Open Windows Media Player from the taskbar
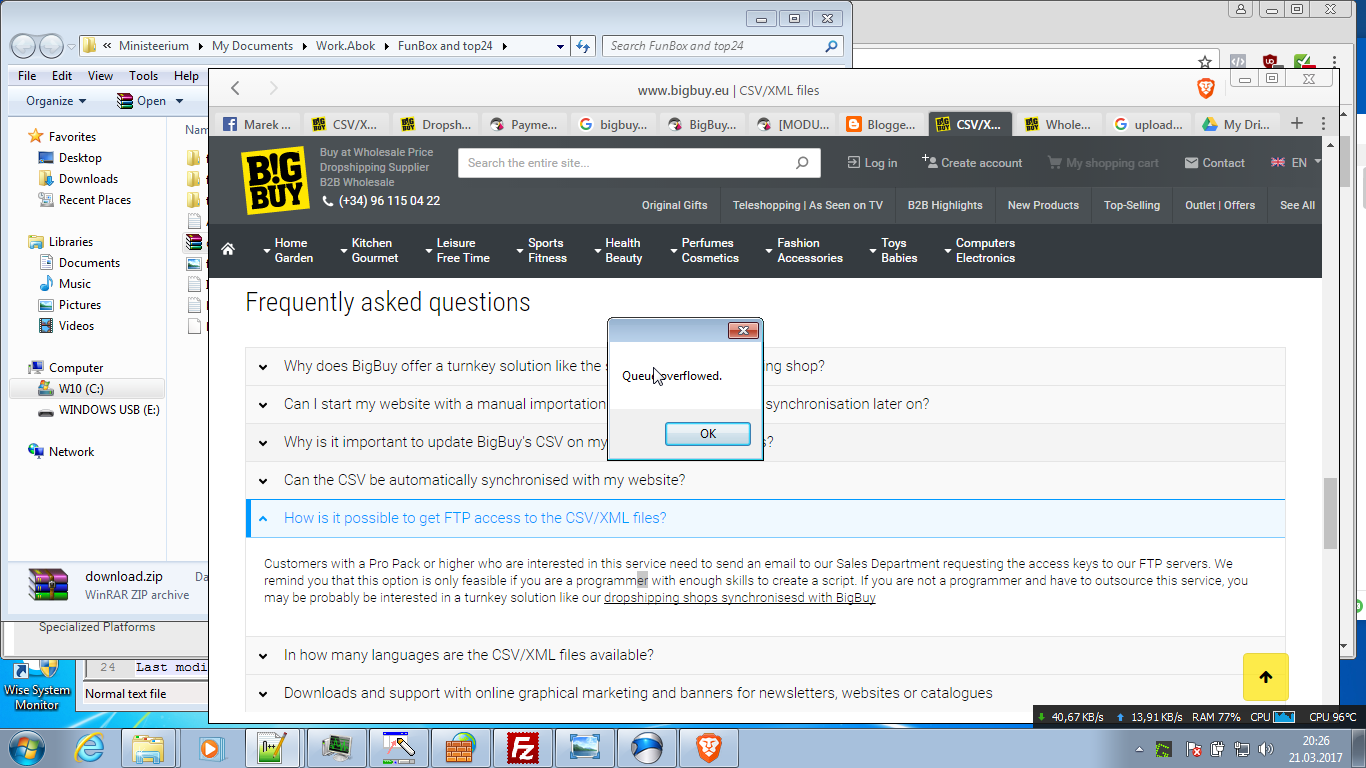Viewport: 1366px width, 768px height. (x=210, y=747)
